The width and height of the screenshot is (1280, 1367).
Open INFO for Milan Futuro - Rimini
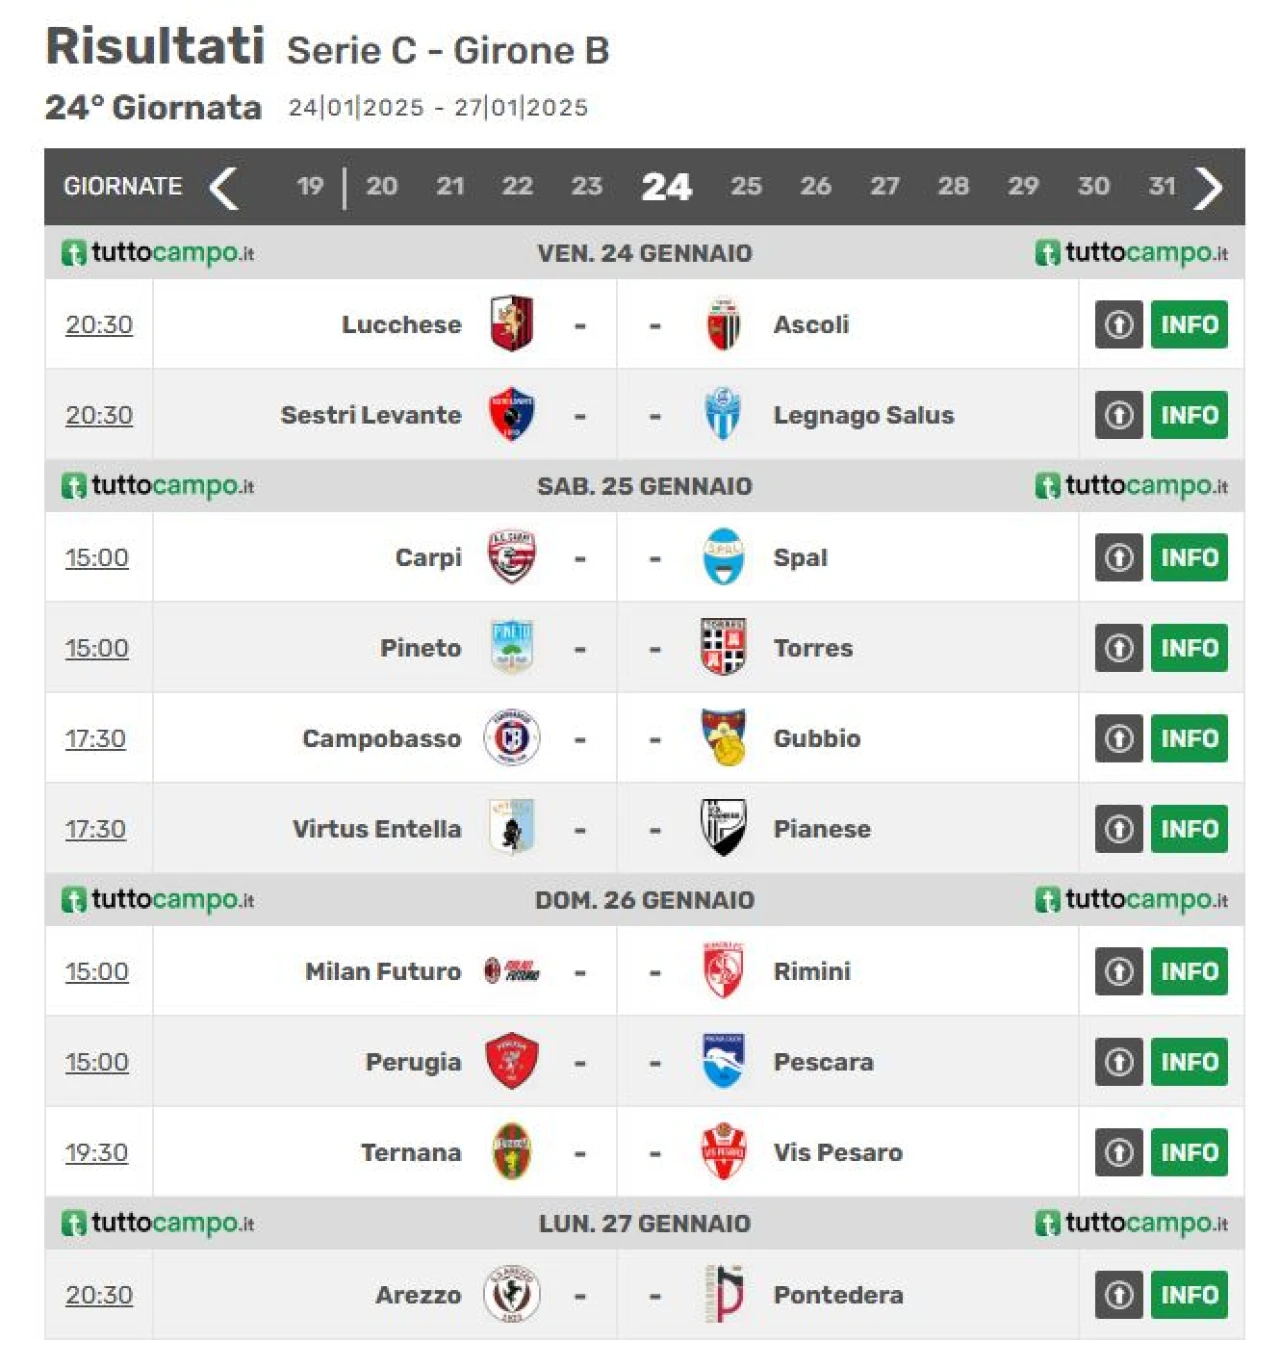[1189, 971]
